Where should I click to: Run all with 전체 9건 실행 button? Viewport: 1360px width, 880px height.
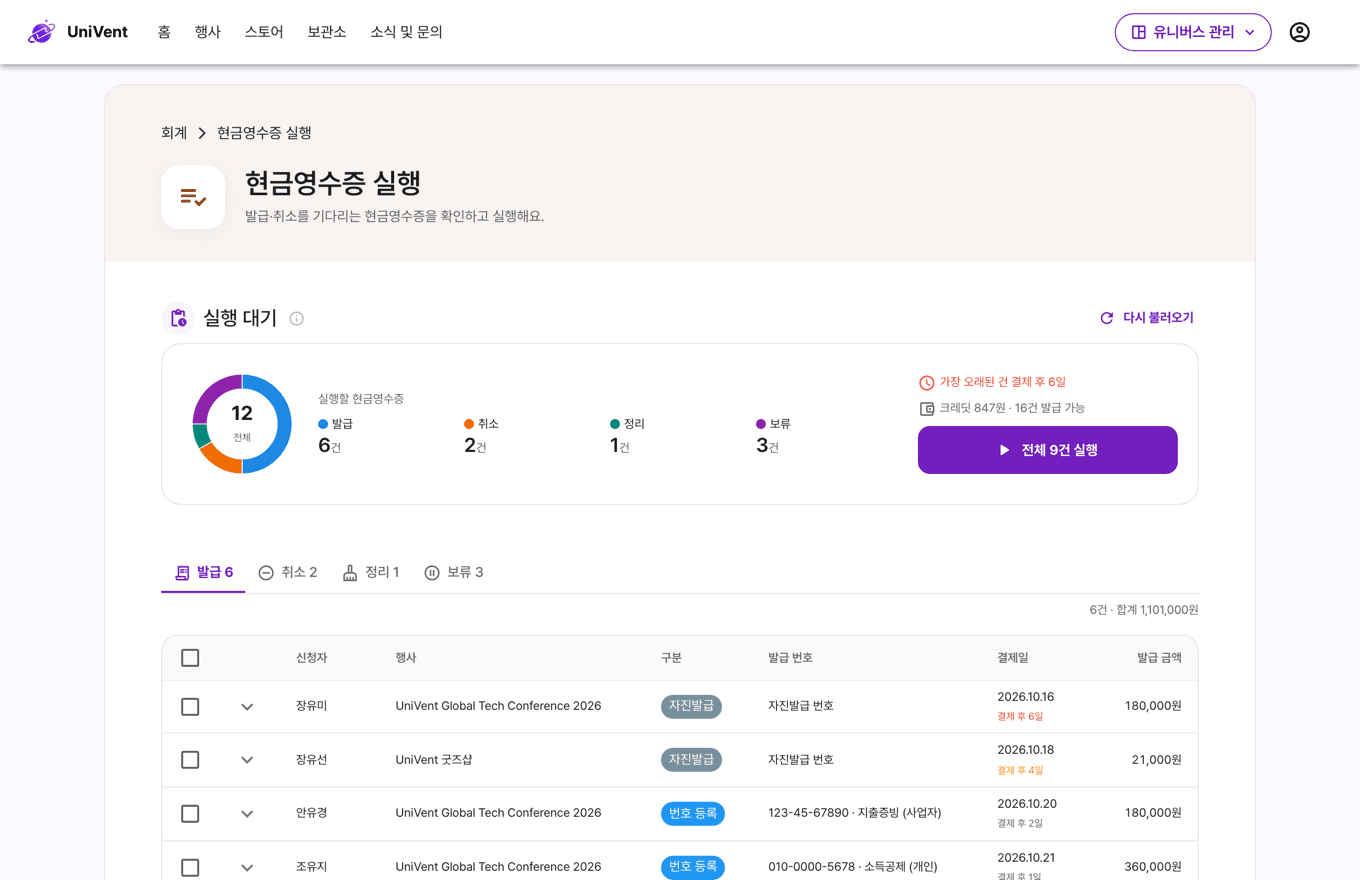click(x=1047, y=450)
